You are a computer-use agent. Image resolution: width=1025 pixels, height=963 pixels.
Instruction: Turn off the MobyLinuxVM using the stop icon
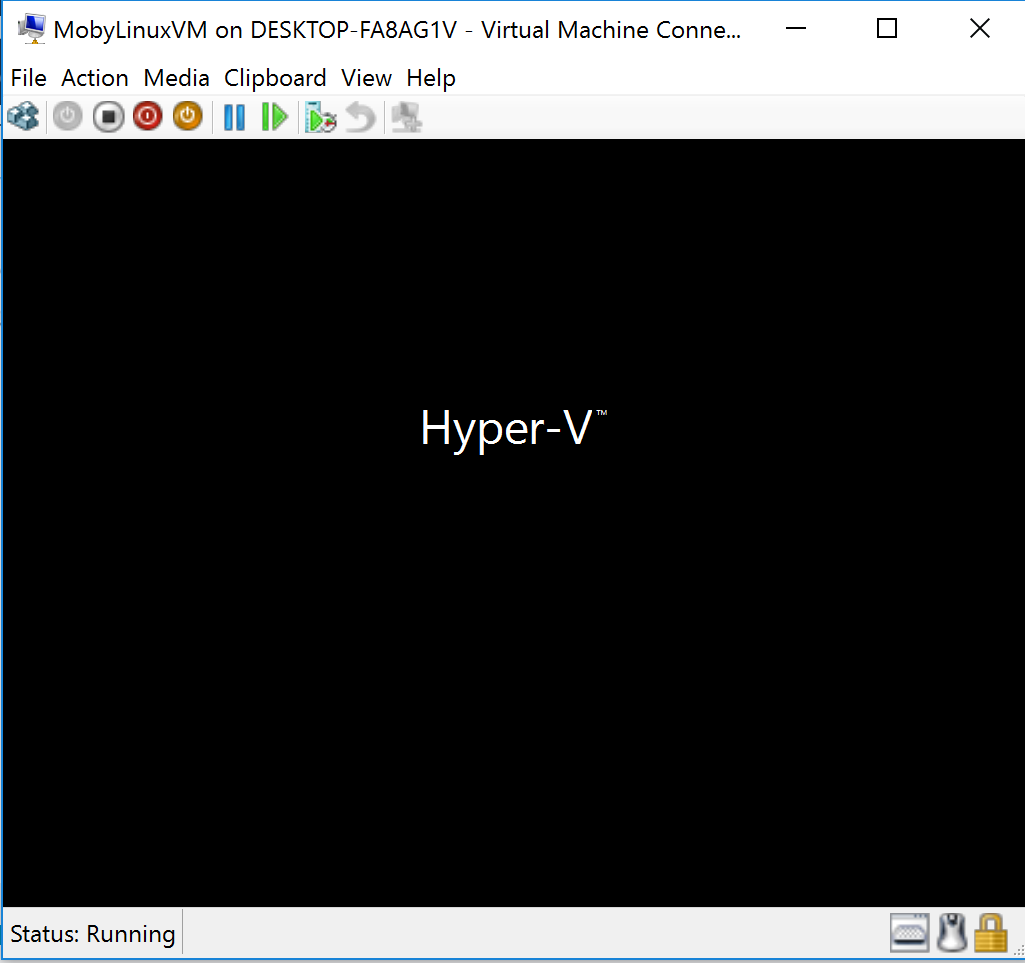(107, 116)
